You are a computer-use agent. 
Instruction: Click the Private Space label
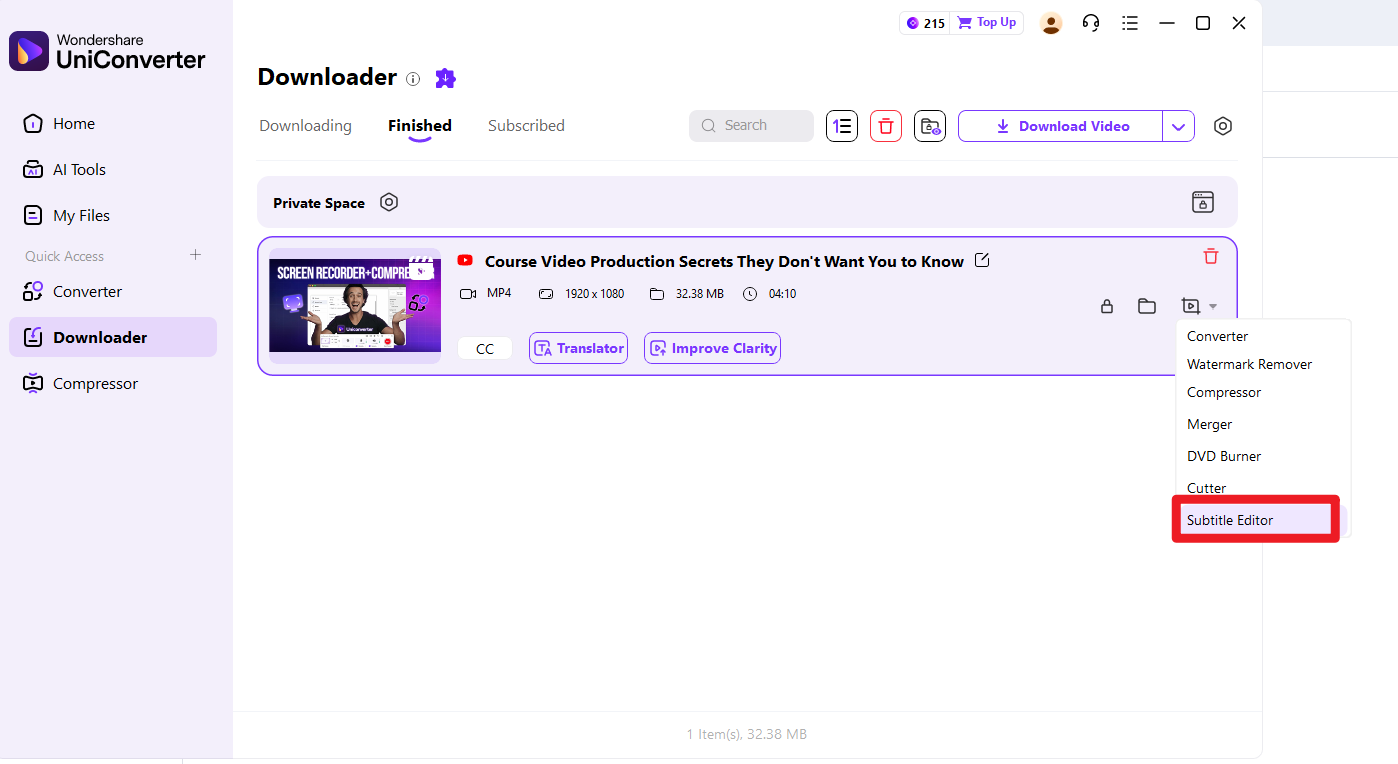[x=319, y=203]
